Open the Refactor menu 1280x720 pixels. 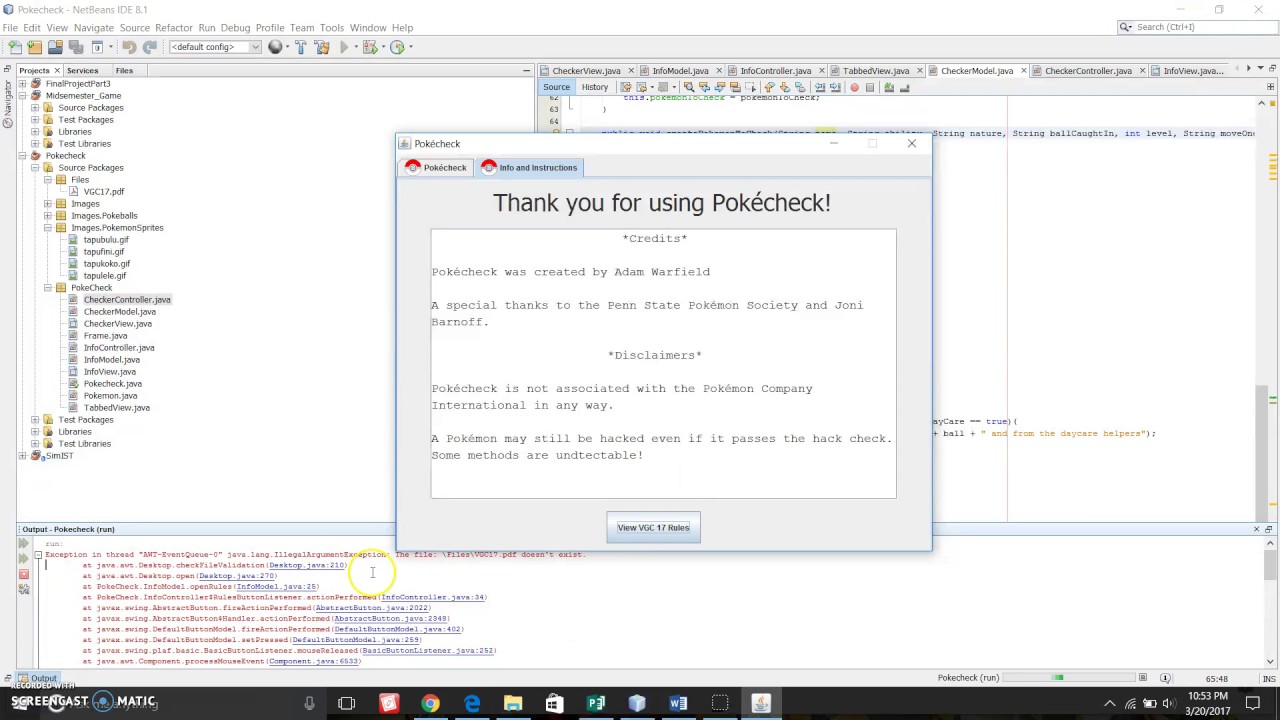click(173, 28)
